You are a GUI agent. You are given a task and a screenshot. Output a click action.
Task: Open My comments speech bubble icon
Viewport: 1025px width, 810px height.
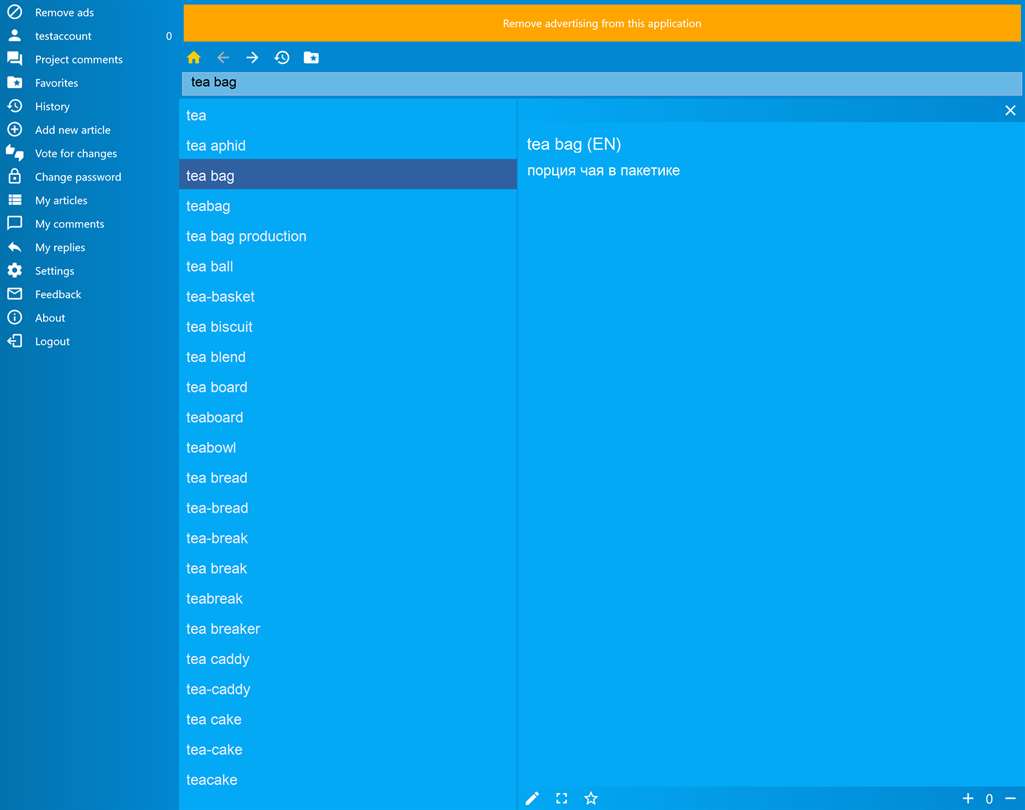pyautogui.click(x=14, y=224)
